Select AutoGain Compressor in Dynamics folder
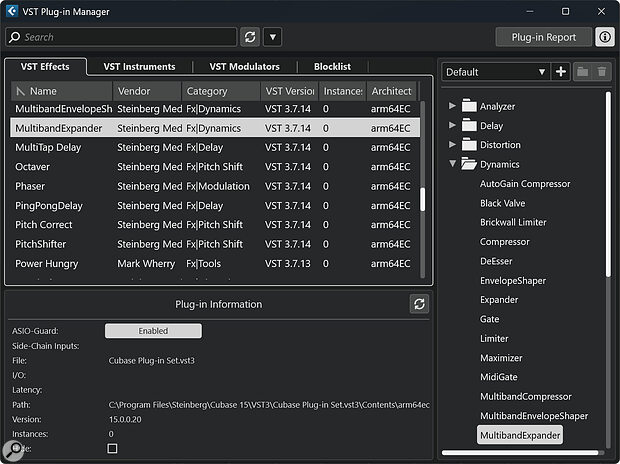Viewport: 620px width, 464px height. (525, 184)
